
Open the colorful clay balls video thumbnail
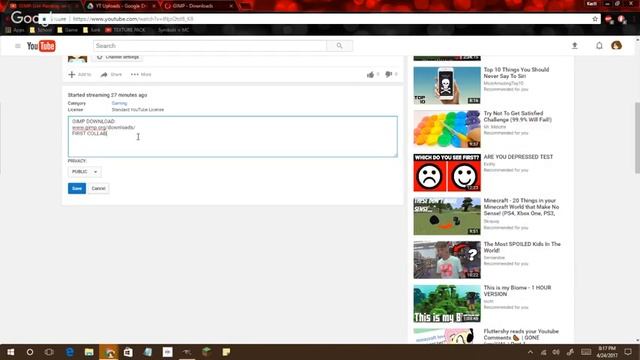tap(447, 129)
